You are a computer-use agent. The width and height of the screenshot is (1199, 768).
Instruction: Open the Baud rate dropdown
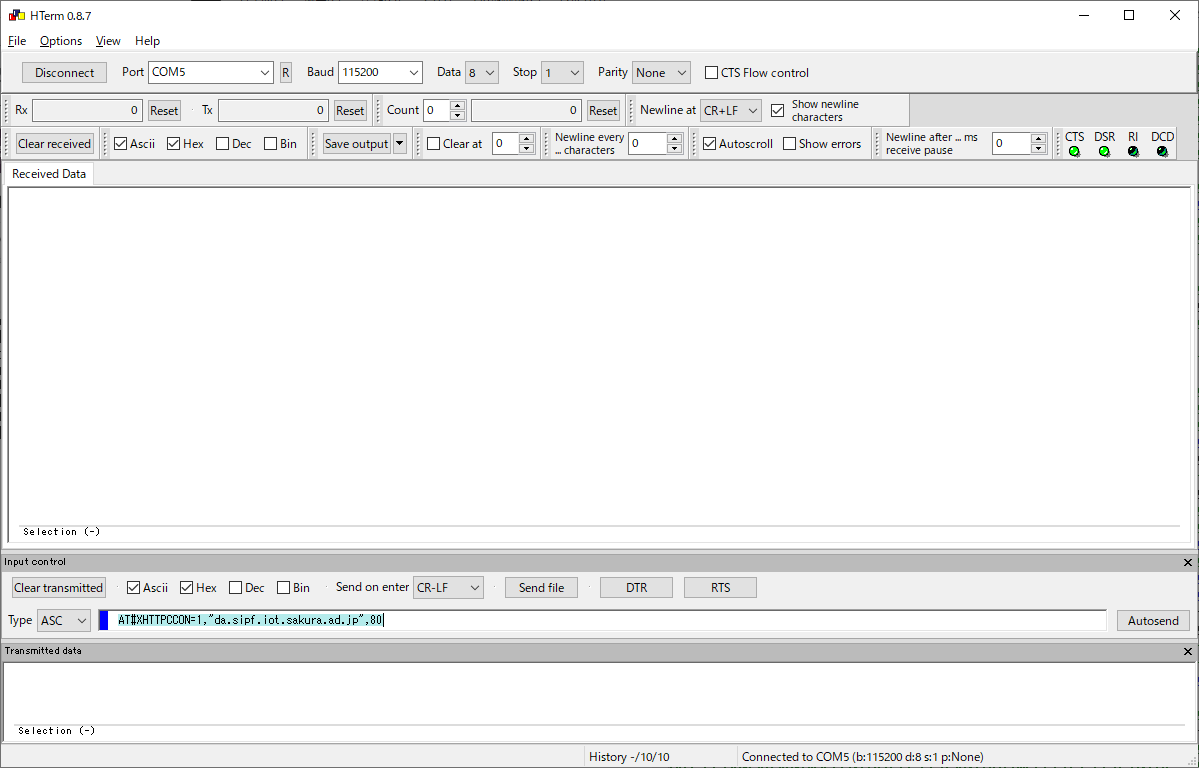pyautogui.click(x=380, y=73)
